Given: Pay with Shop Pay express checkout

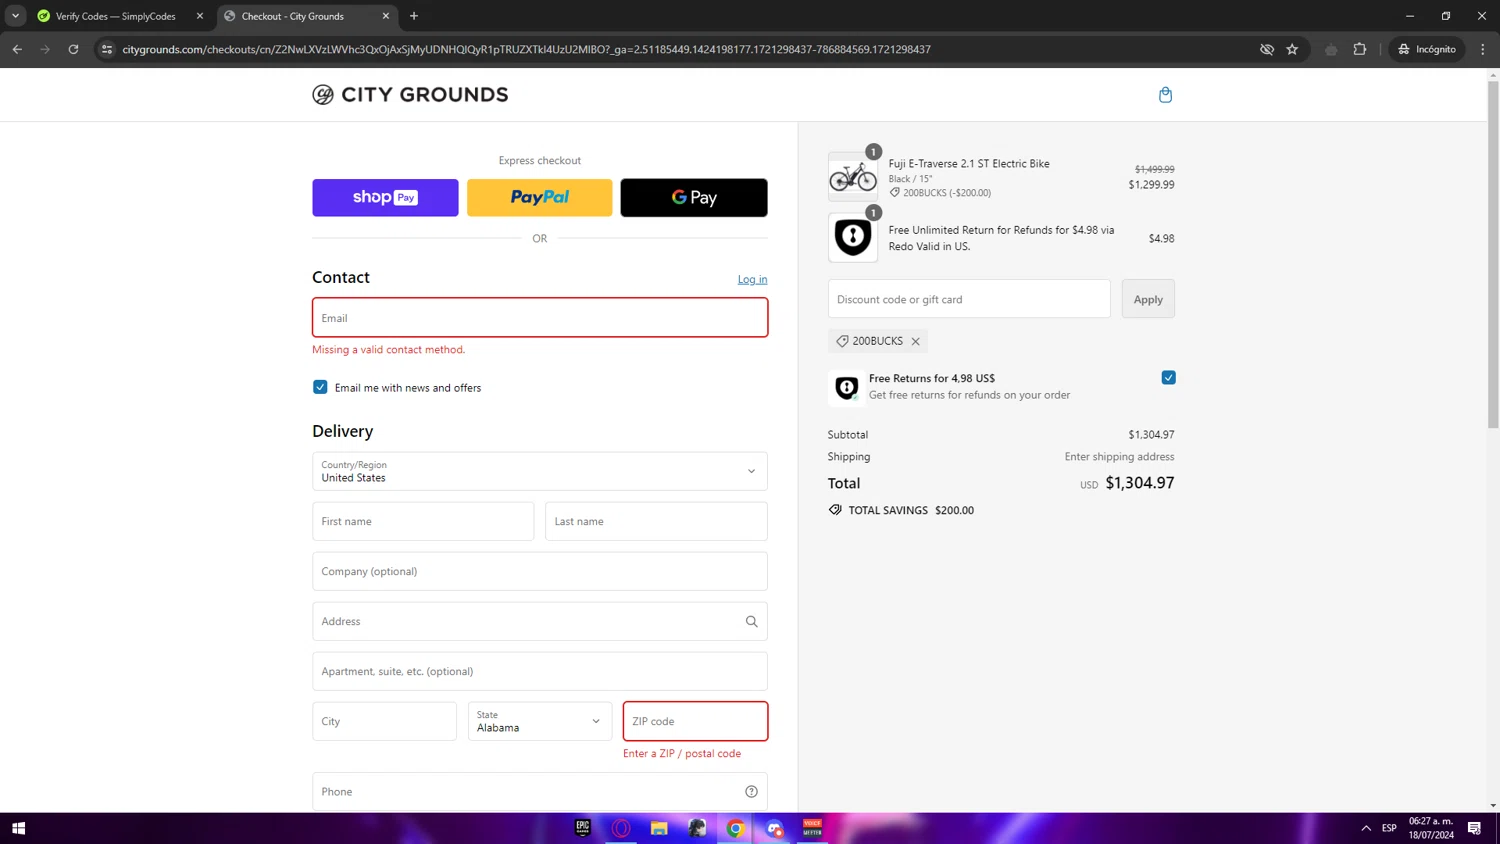Looking at the screenshot, I should [x=385, y=198].
